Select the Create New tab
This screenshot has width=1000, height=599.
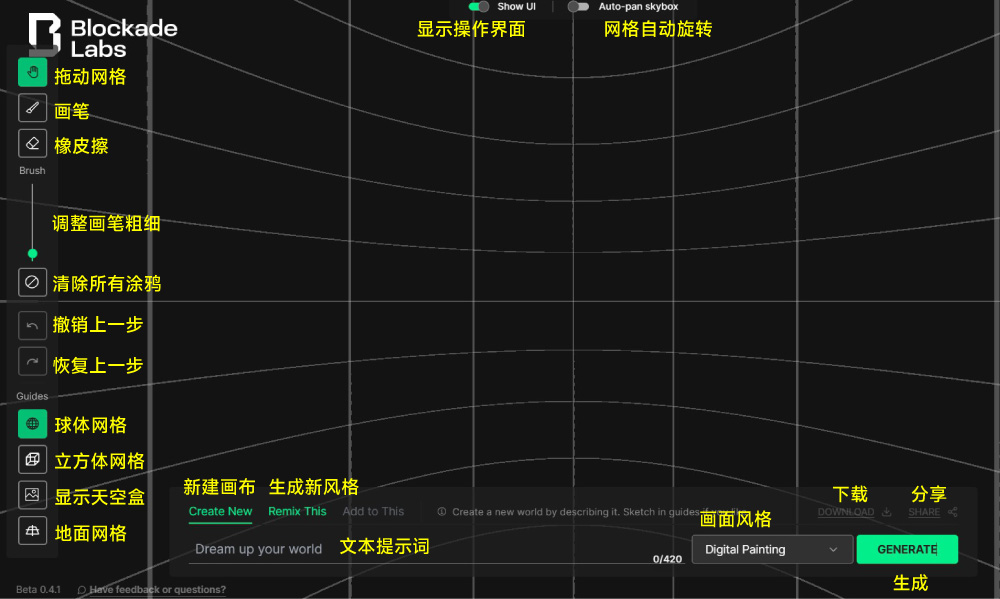tap(220, 511)
